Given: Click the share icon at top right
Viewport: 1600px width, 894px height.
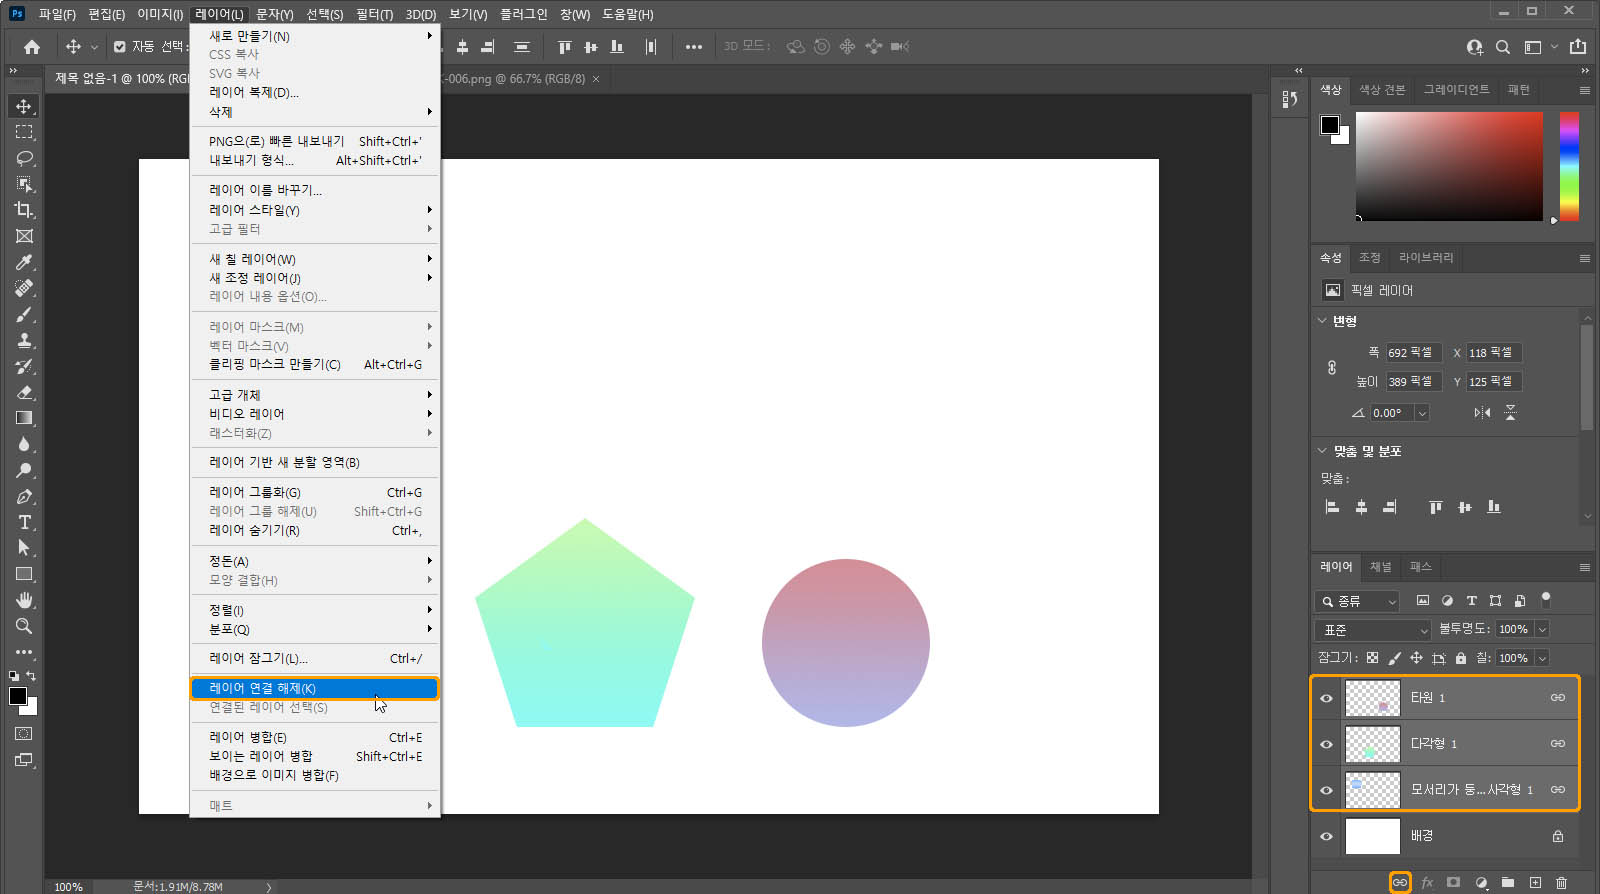Looking at the screenshot, I should click(1578, 47).
